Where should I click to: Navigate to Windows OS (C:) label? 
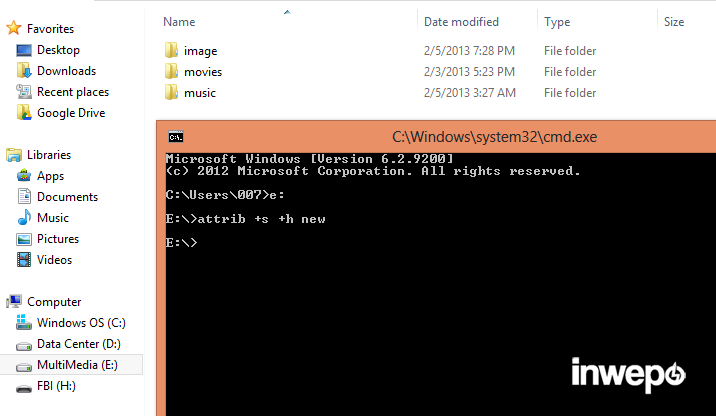tap(81, 323)
